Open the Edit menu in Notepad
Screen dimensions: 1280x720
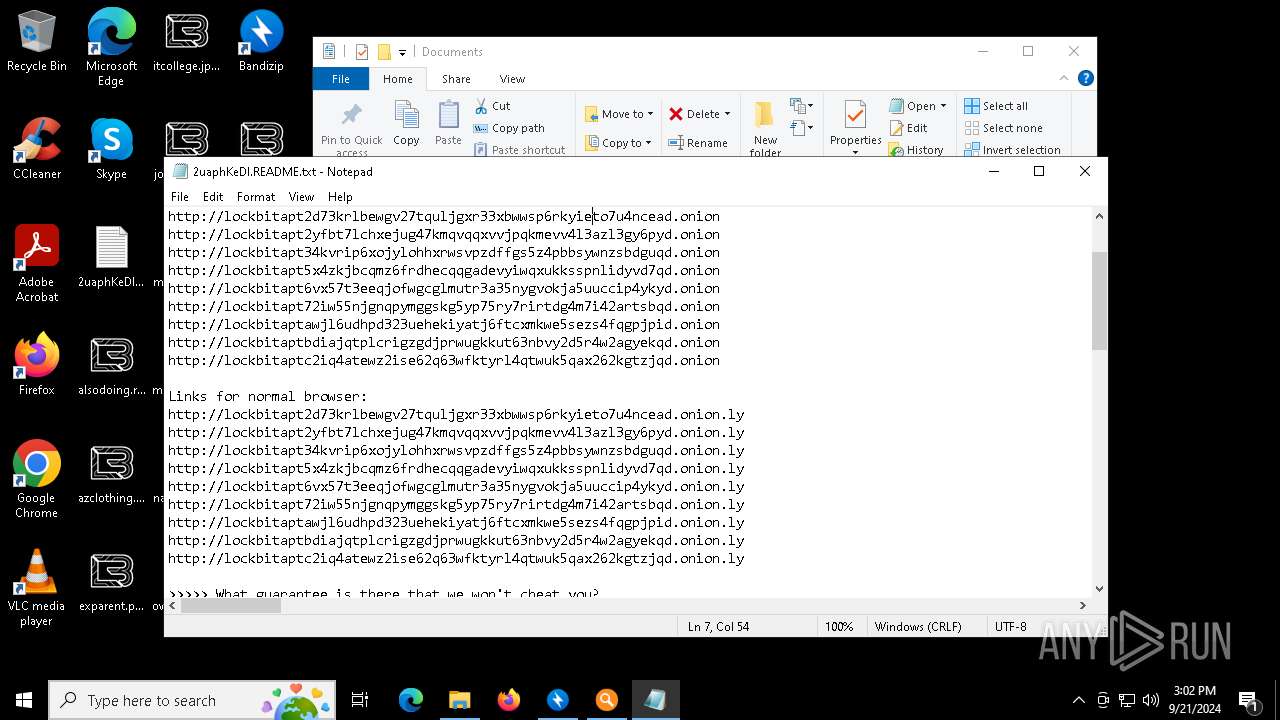(213, 197)
